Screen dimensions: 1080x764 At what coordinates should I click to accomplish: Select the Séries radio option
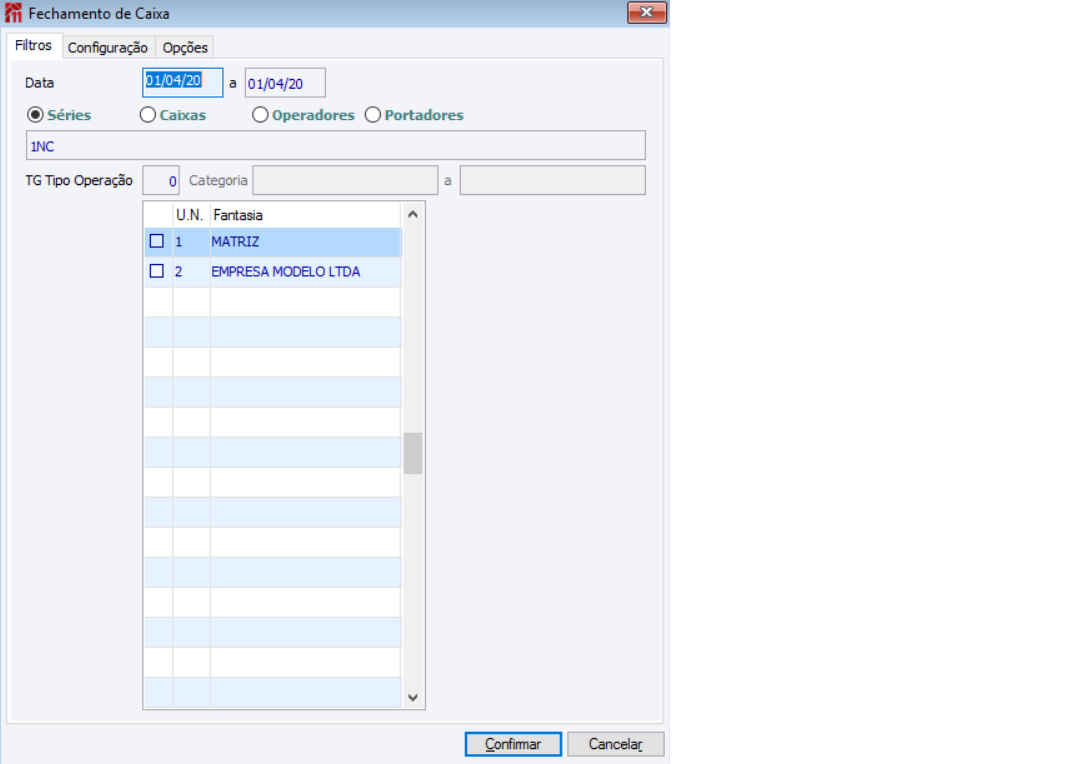coord(35,115)
